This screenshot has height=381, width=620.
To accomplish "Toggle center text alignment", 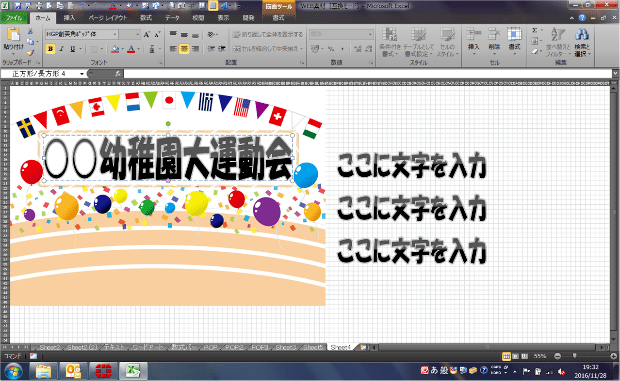I will click(x=184, y=49).
